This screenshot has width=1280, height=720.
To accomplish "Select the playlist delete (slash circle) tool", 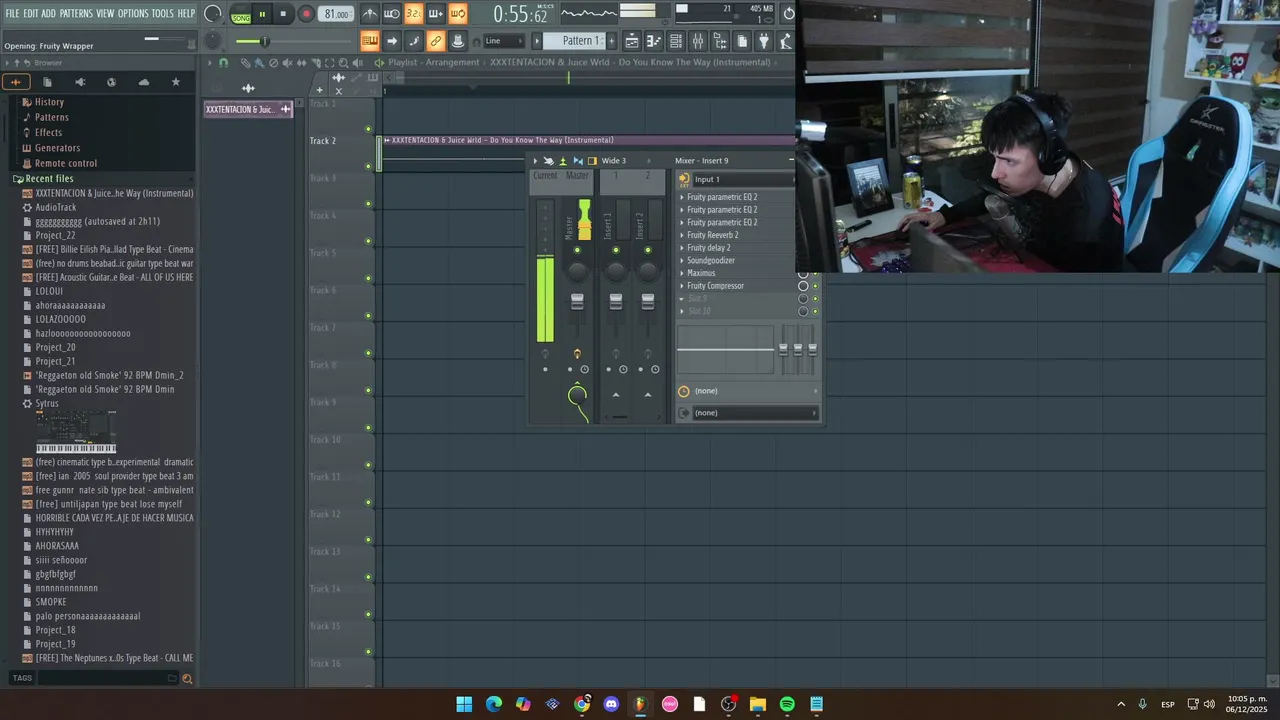I will (x=274, y=63).
